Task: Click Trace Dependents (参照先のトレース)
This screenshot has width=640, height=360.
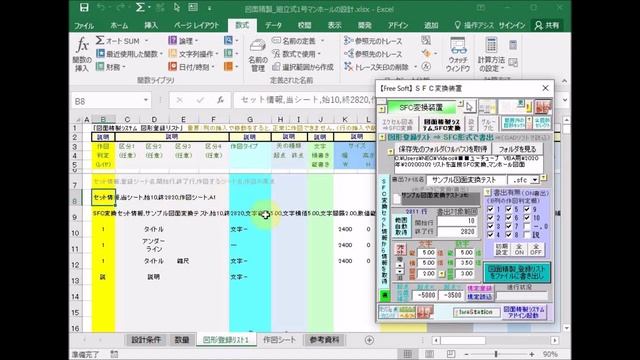Action: coord(373,54)
